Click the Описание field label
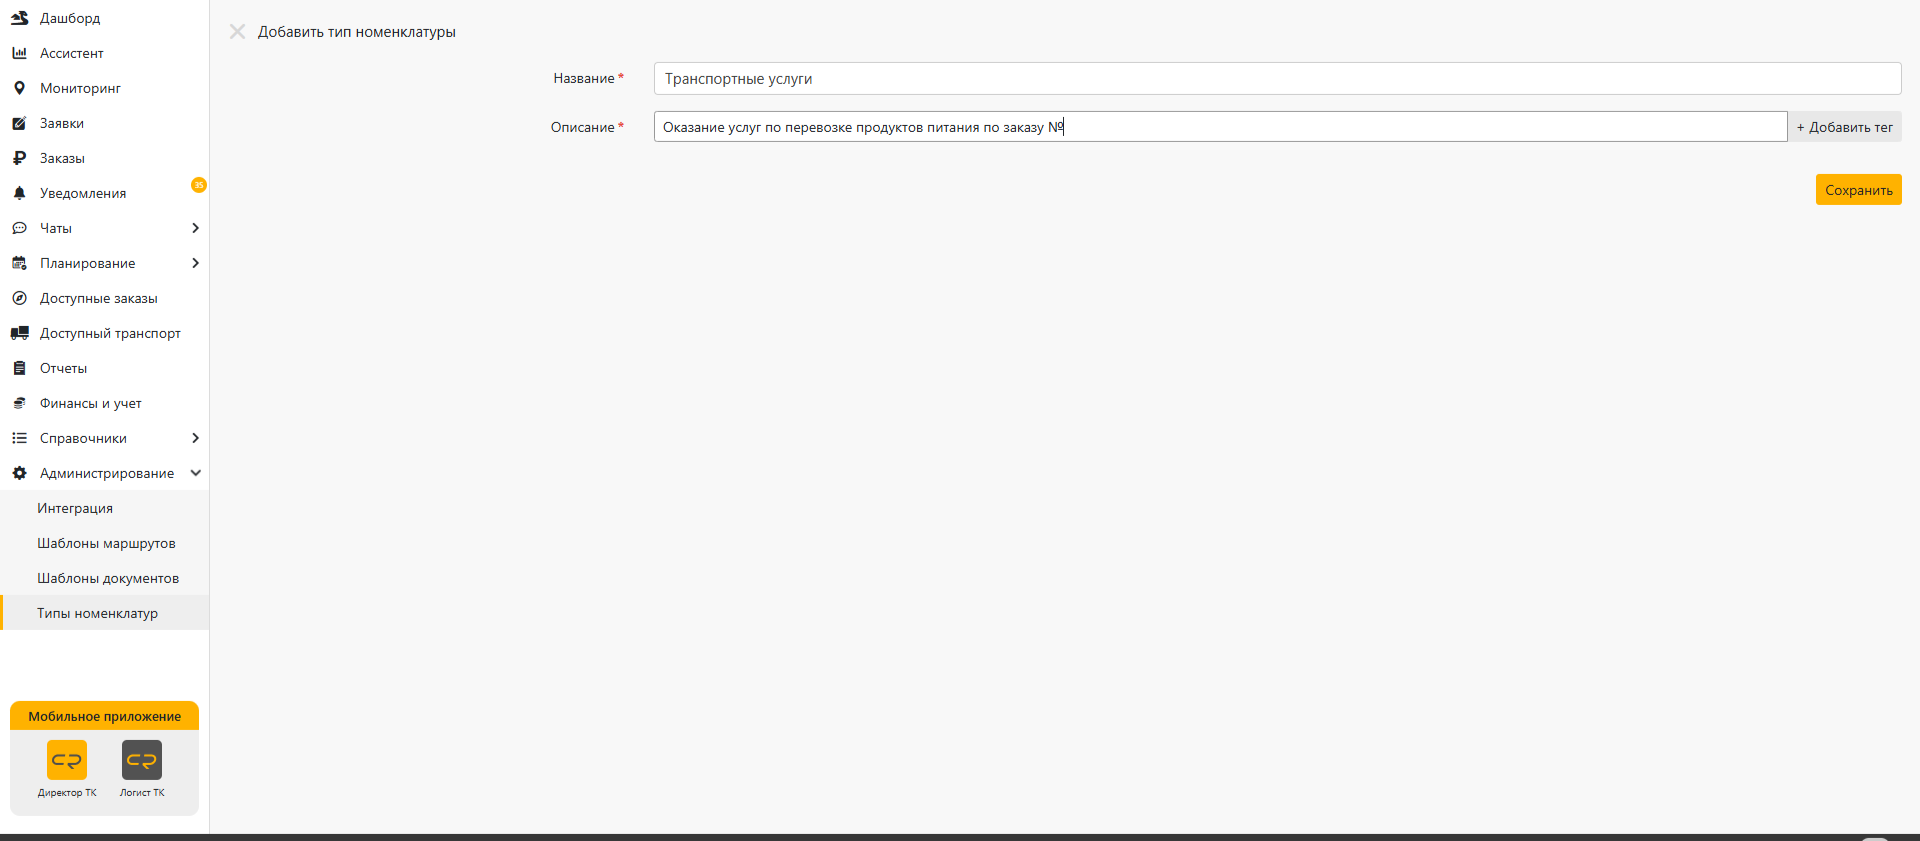This screenshot has width=1920, height=841. (583, 127)
